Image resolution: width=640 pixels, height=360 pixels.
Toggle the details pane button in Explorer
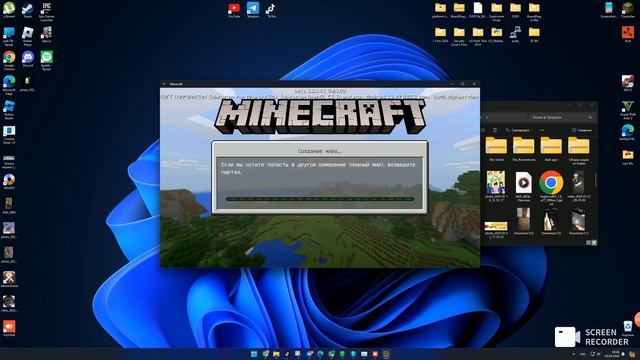point(582,130)
